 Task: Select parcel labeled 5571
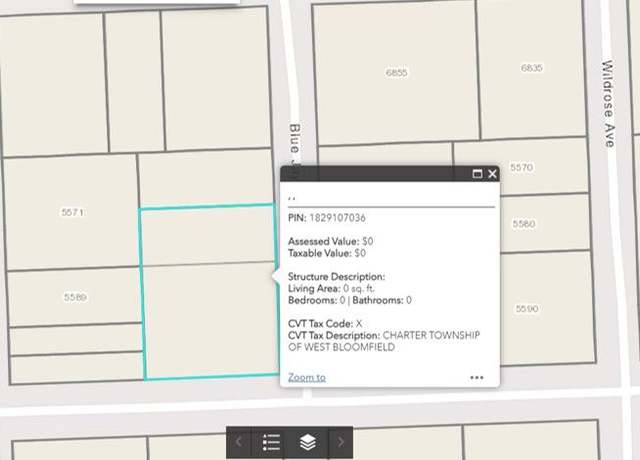(72, 212)
